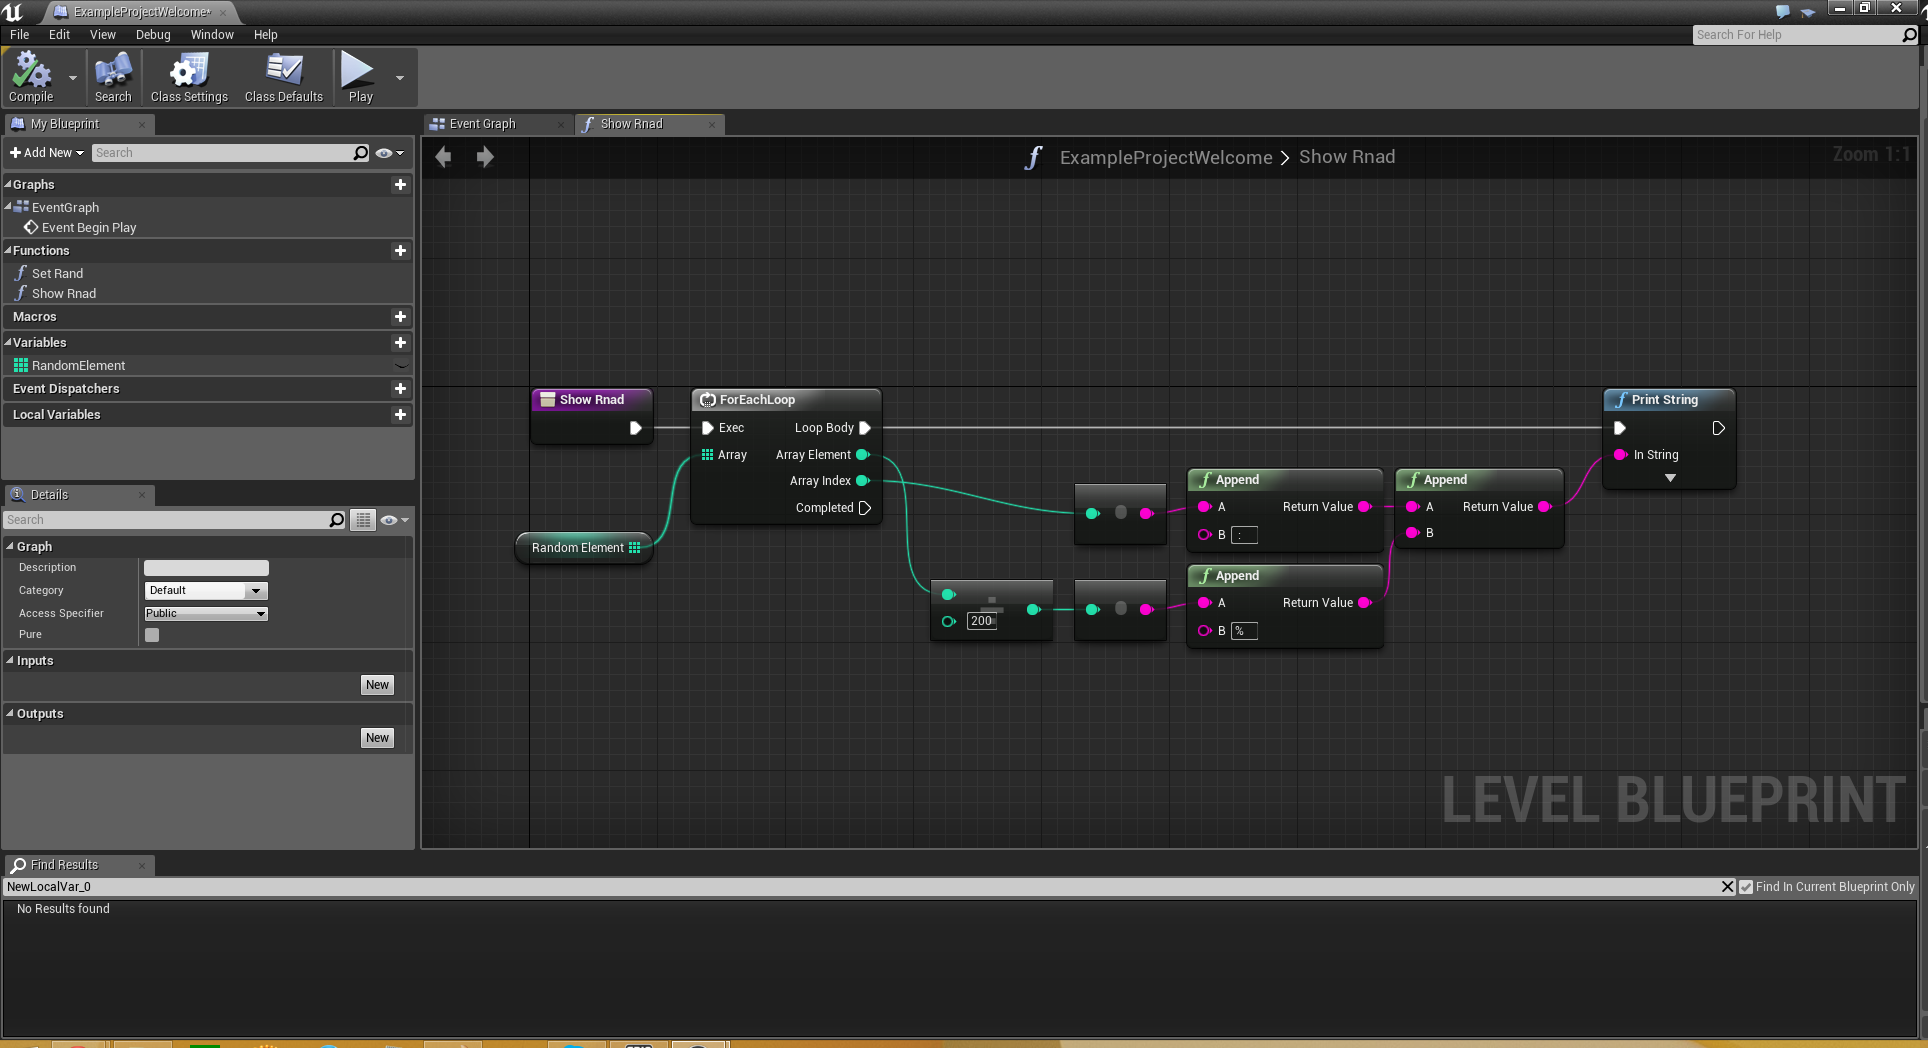This screenshot has width=1928, height=1048.
Task: Click the Play toolbar button
Action: pyautogui.click(x=360, y=77)
